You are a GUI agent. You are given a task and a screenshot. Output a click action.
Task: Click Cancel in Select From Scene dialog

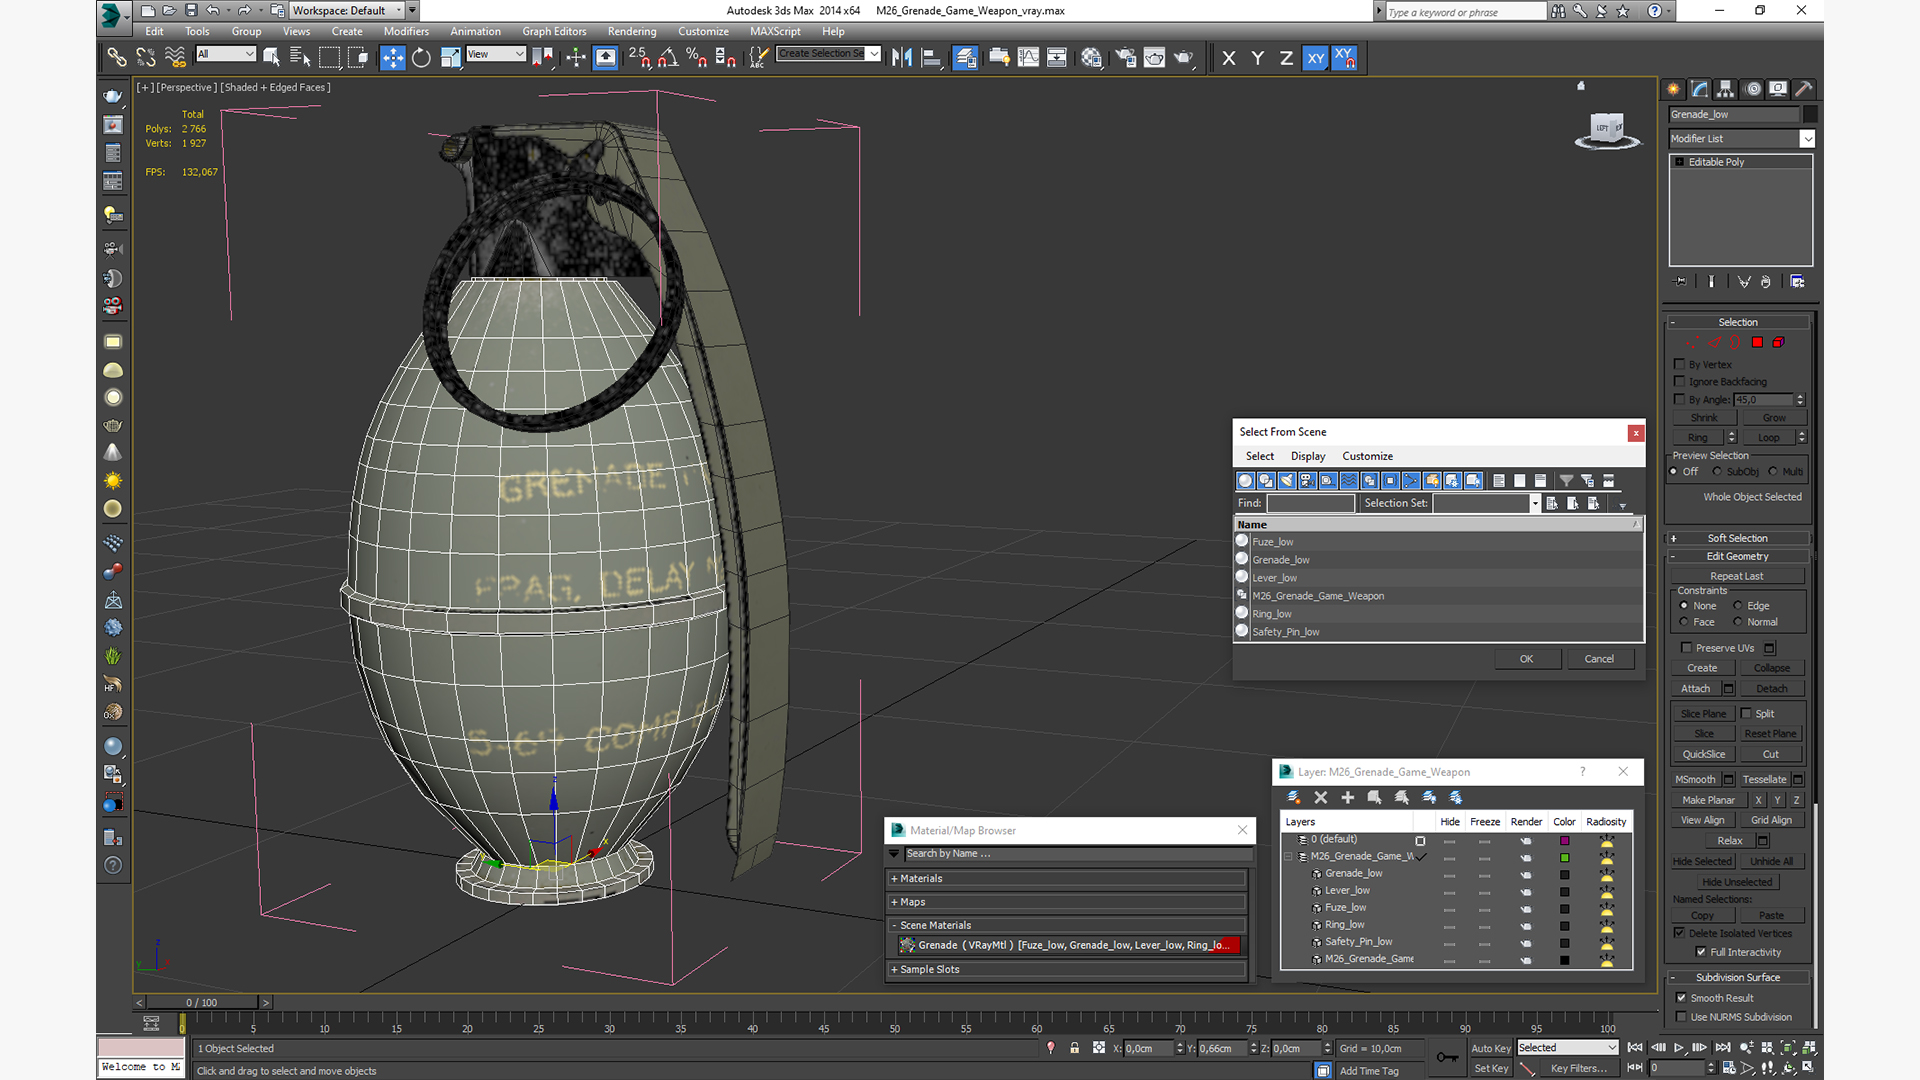(1599, 659)
